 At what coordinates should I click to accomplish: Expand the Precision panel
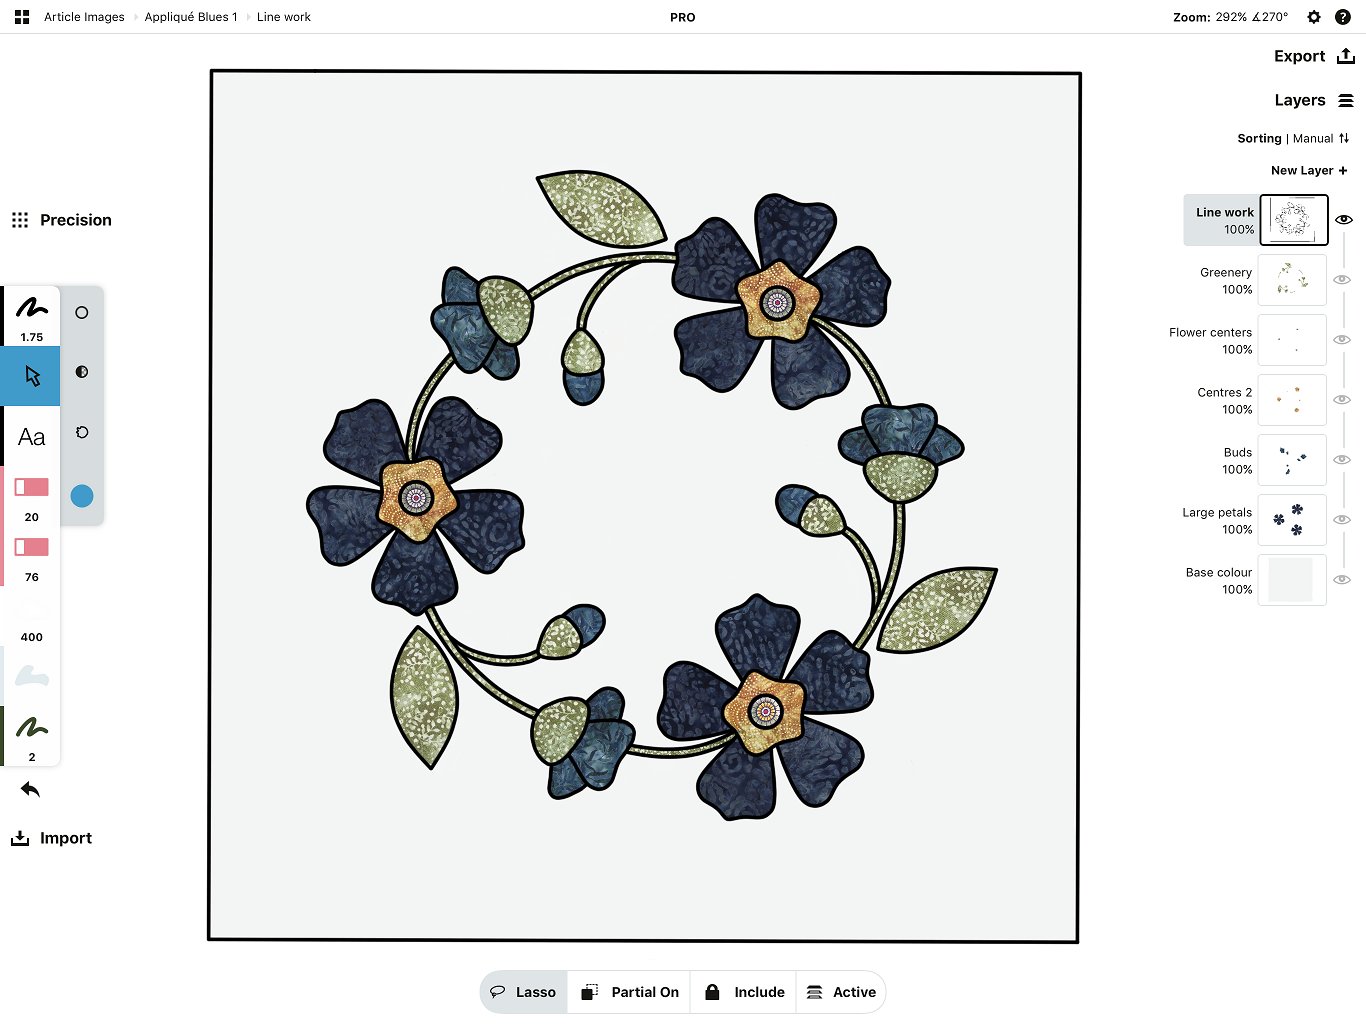61,220
